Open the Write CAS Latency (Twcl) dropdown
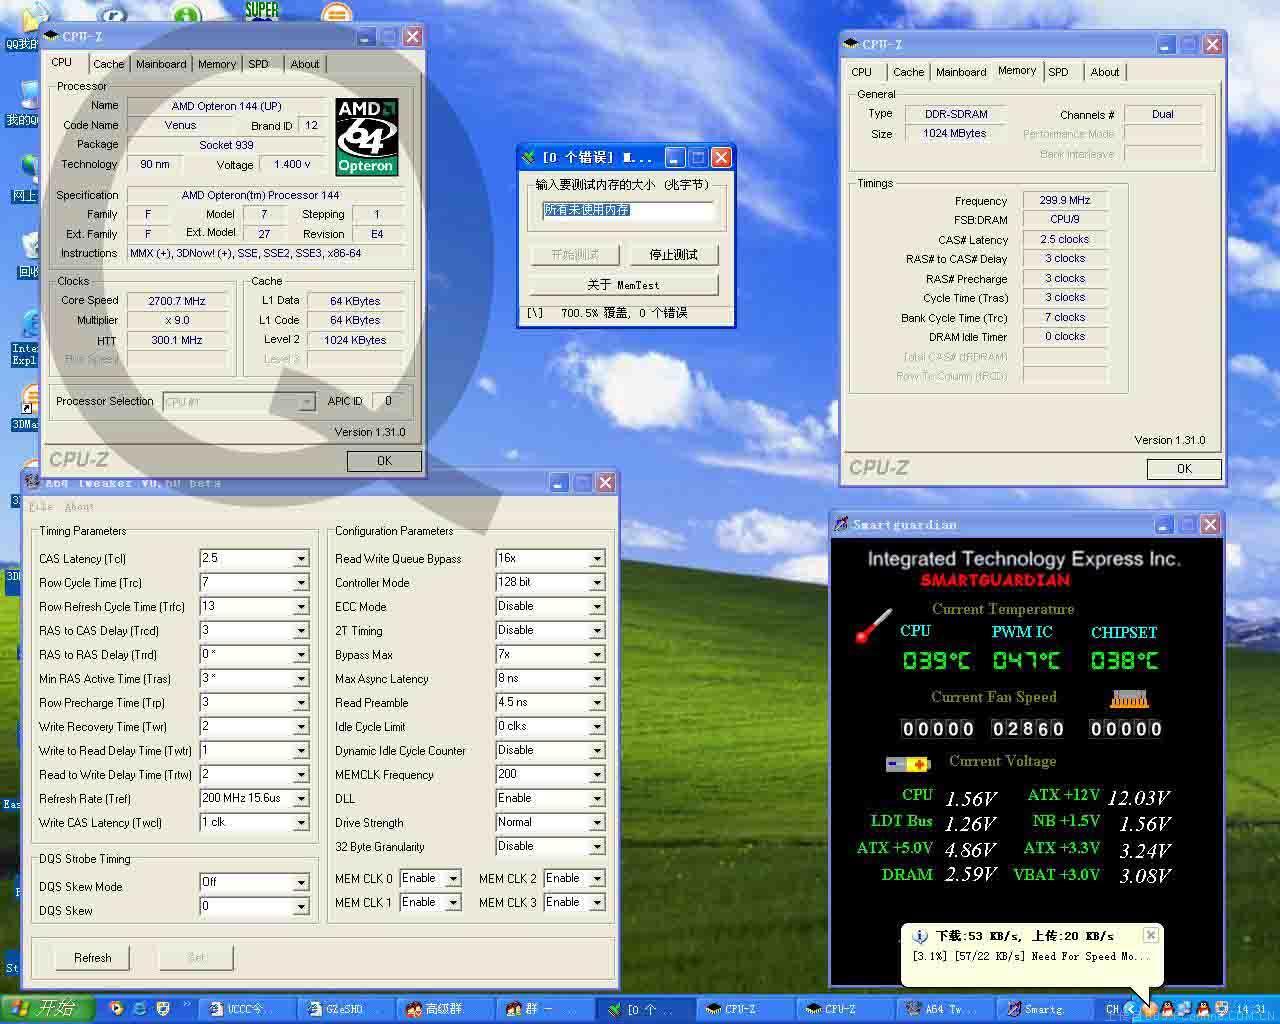This screenshot has height=1024, width=1280. pyautogui.click(x=301, y=823)
